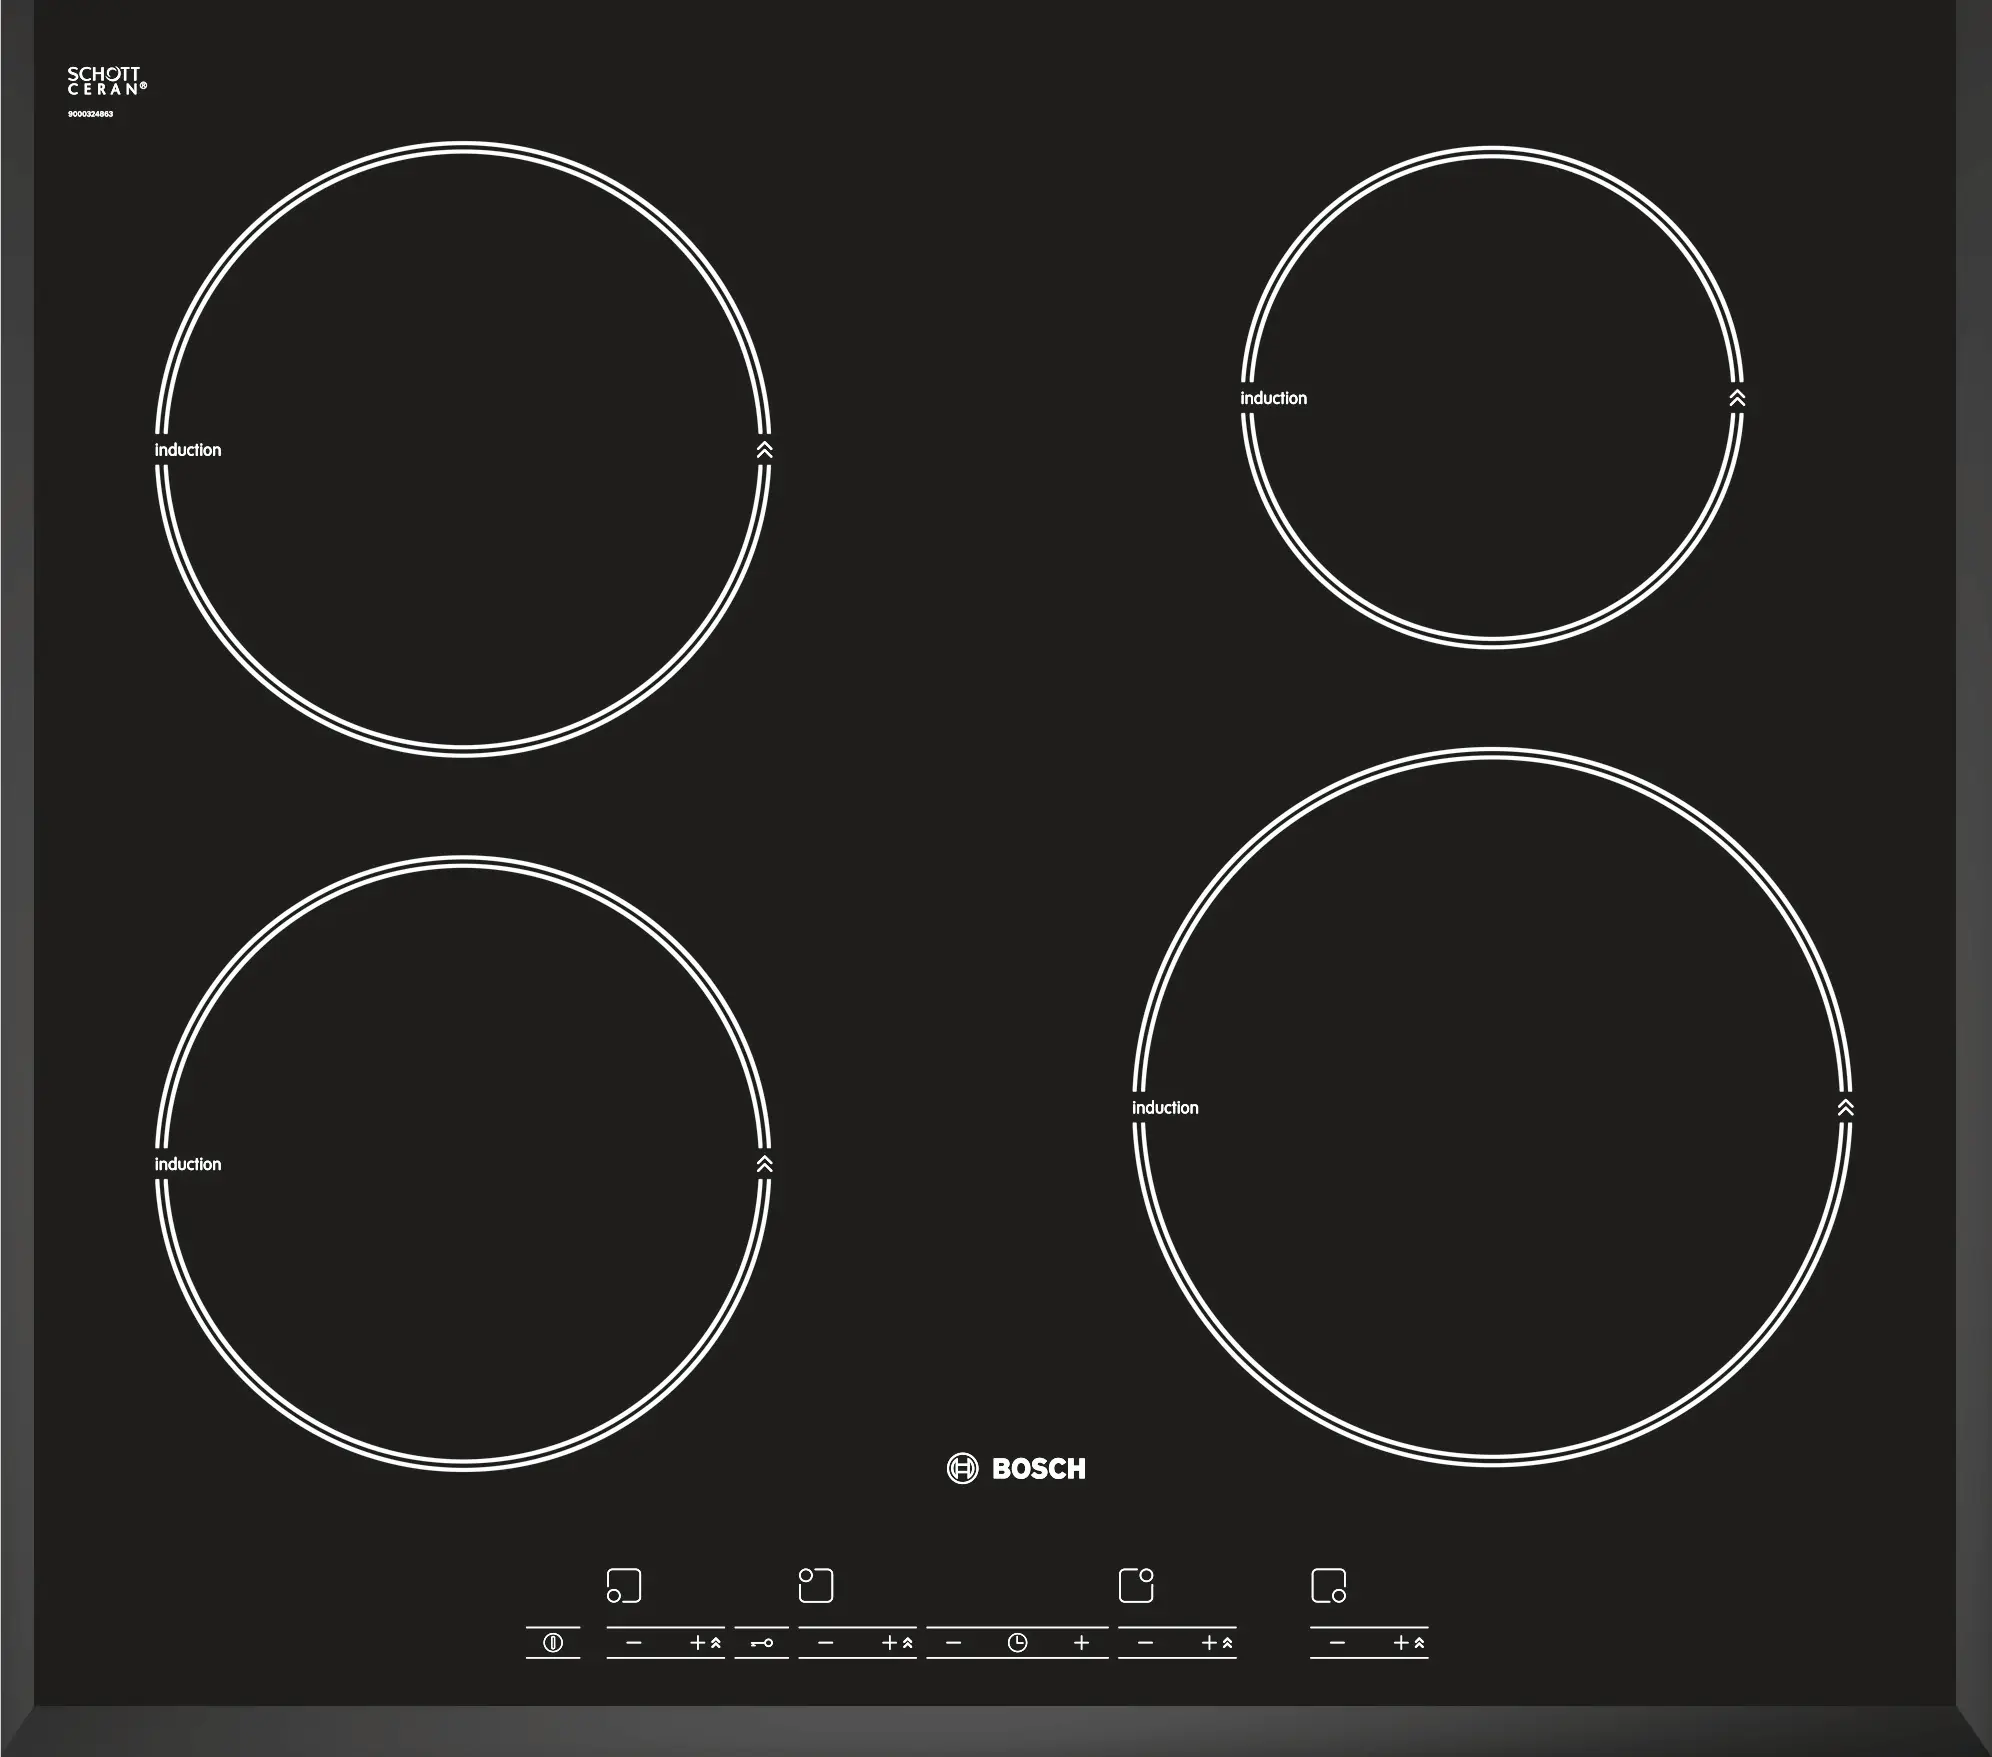Tap the front-right zone indicator icon
Image resolution: width=1992 pixels, height=1757 pixels.
(x=1328, y=1585)
